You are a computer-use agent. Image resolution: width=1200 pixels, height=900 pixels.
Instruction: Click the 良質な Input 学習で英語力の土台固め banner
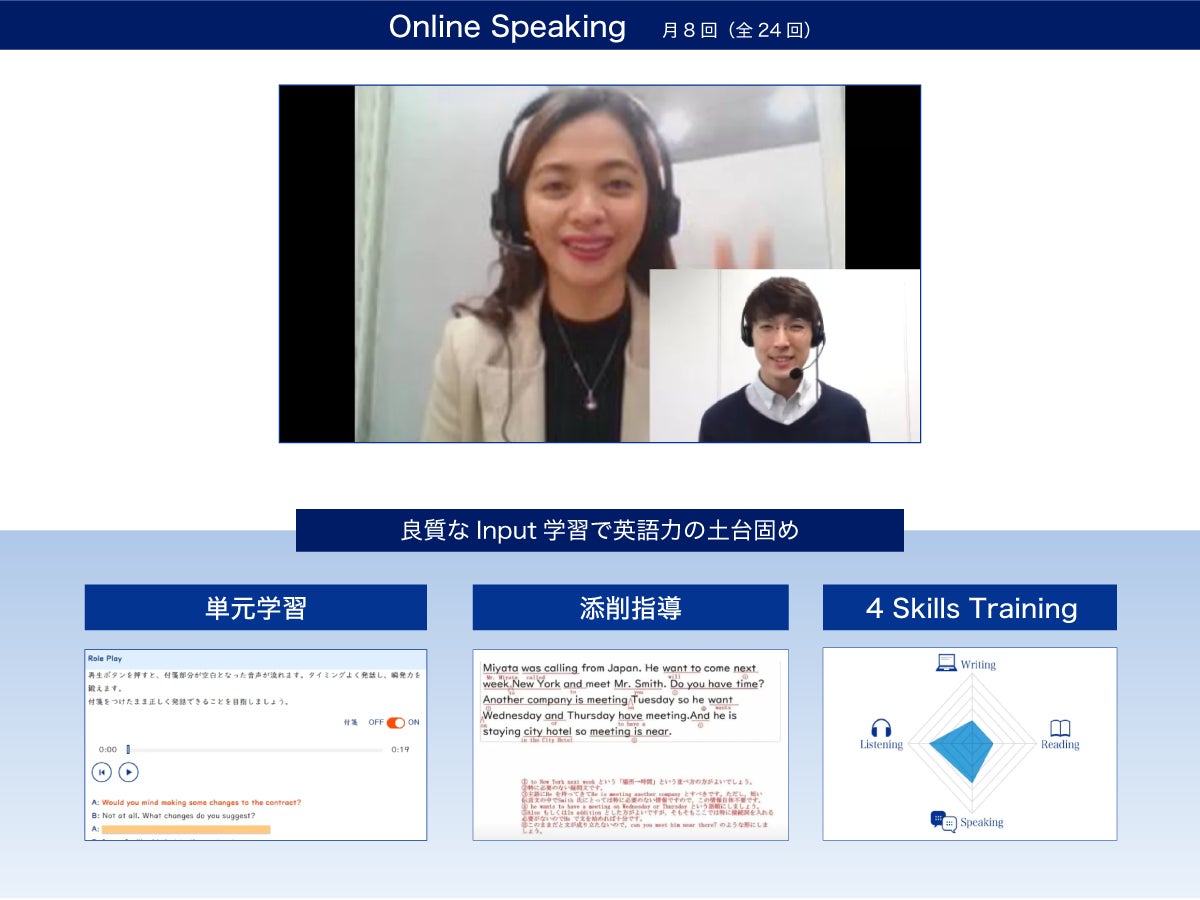coord(600,530)
